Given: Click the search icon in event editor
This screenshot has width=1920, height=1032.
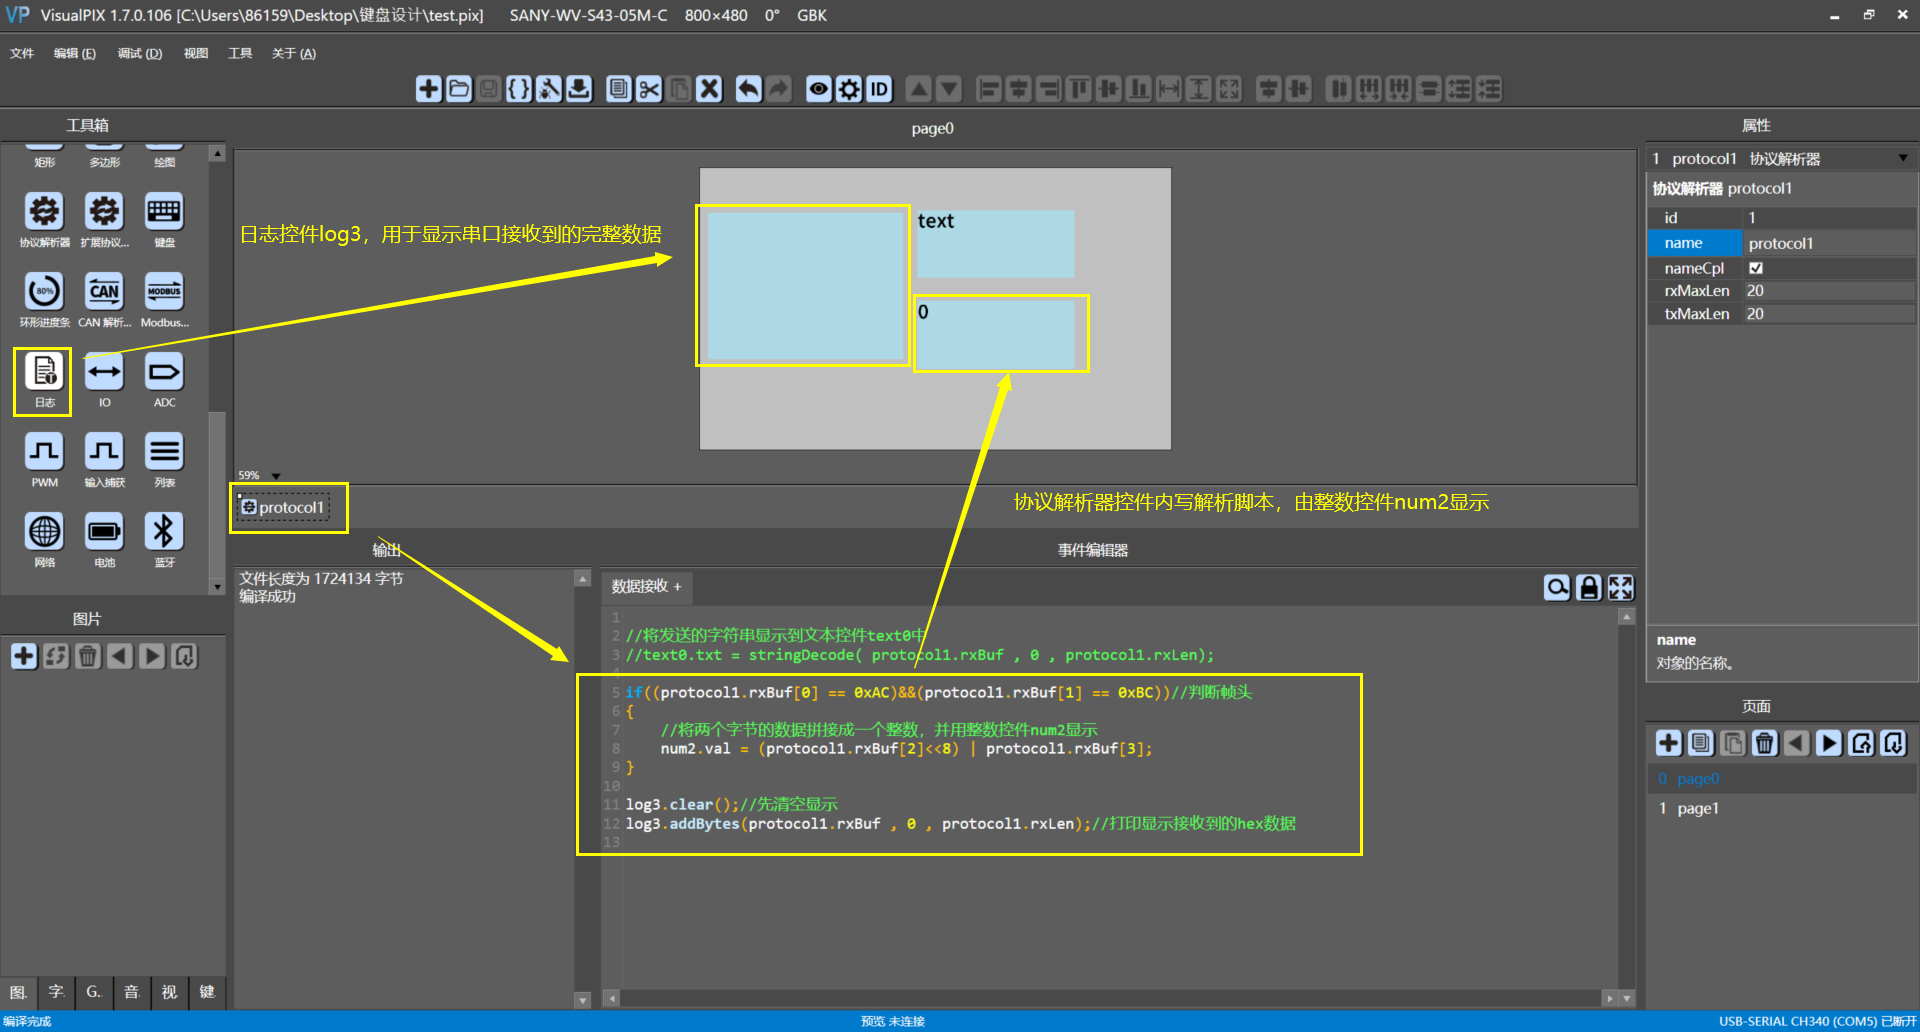Looking at the screenshot, I should [x=1557, y=587].
